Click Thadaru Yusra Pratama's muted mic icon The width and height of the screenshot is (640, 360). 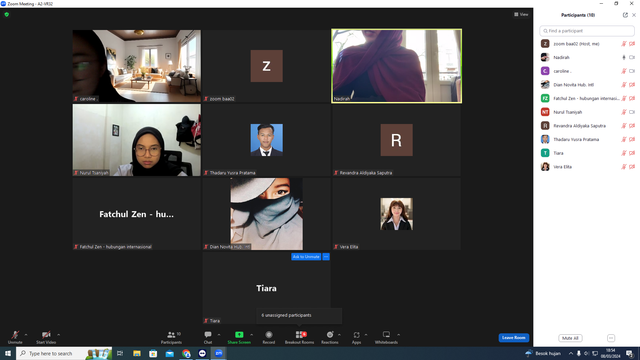click(x=624, y=139)
